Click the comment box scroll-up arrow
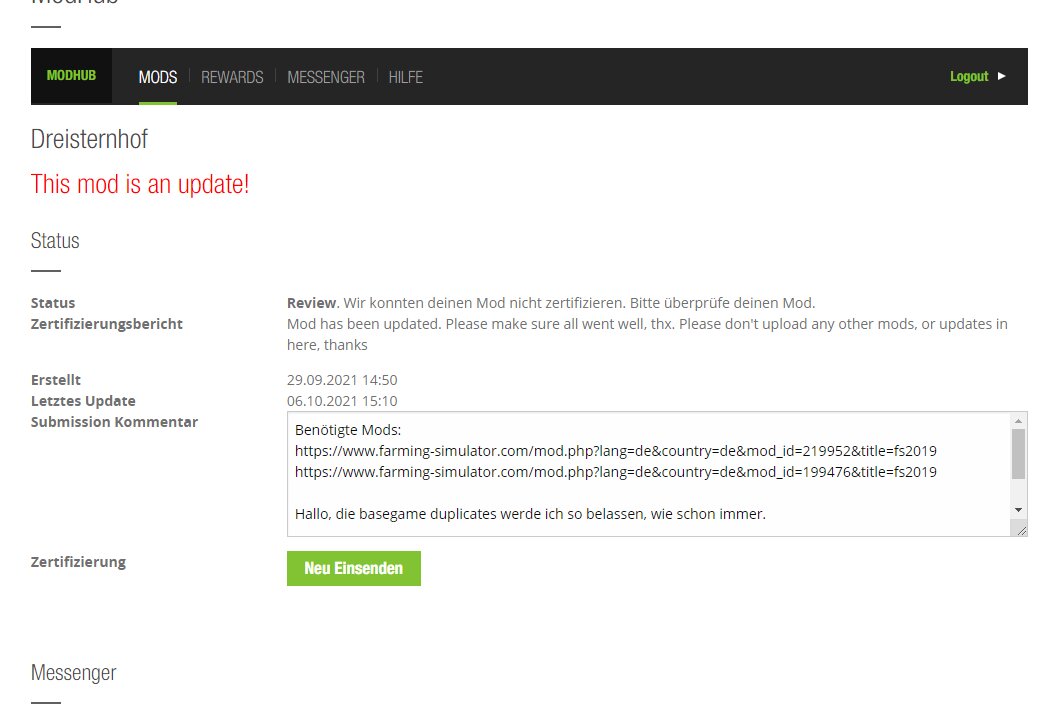 (x=1018, y=420)
